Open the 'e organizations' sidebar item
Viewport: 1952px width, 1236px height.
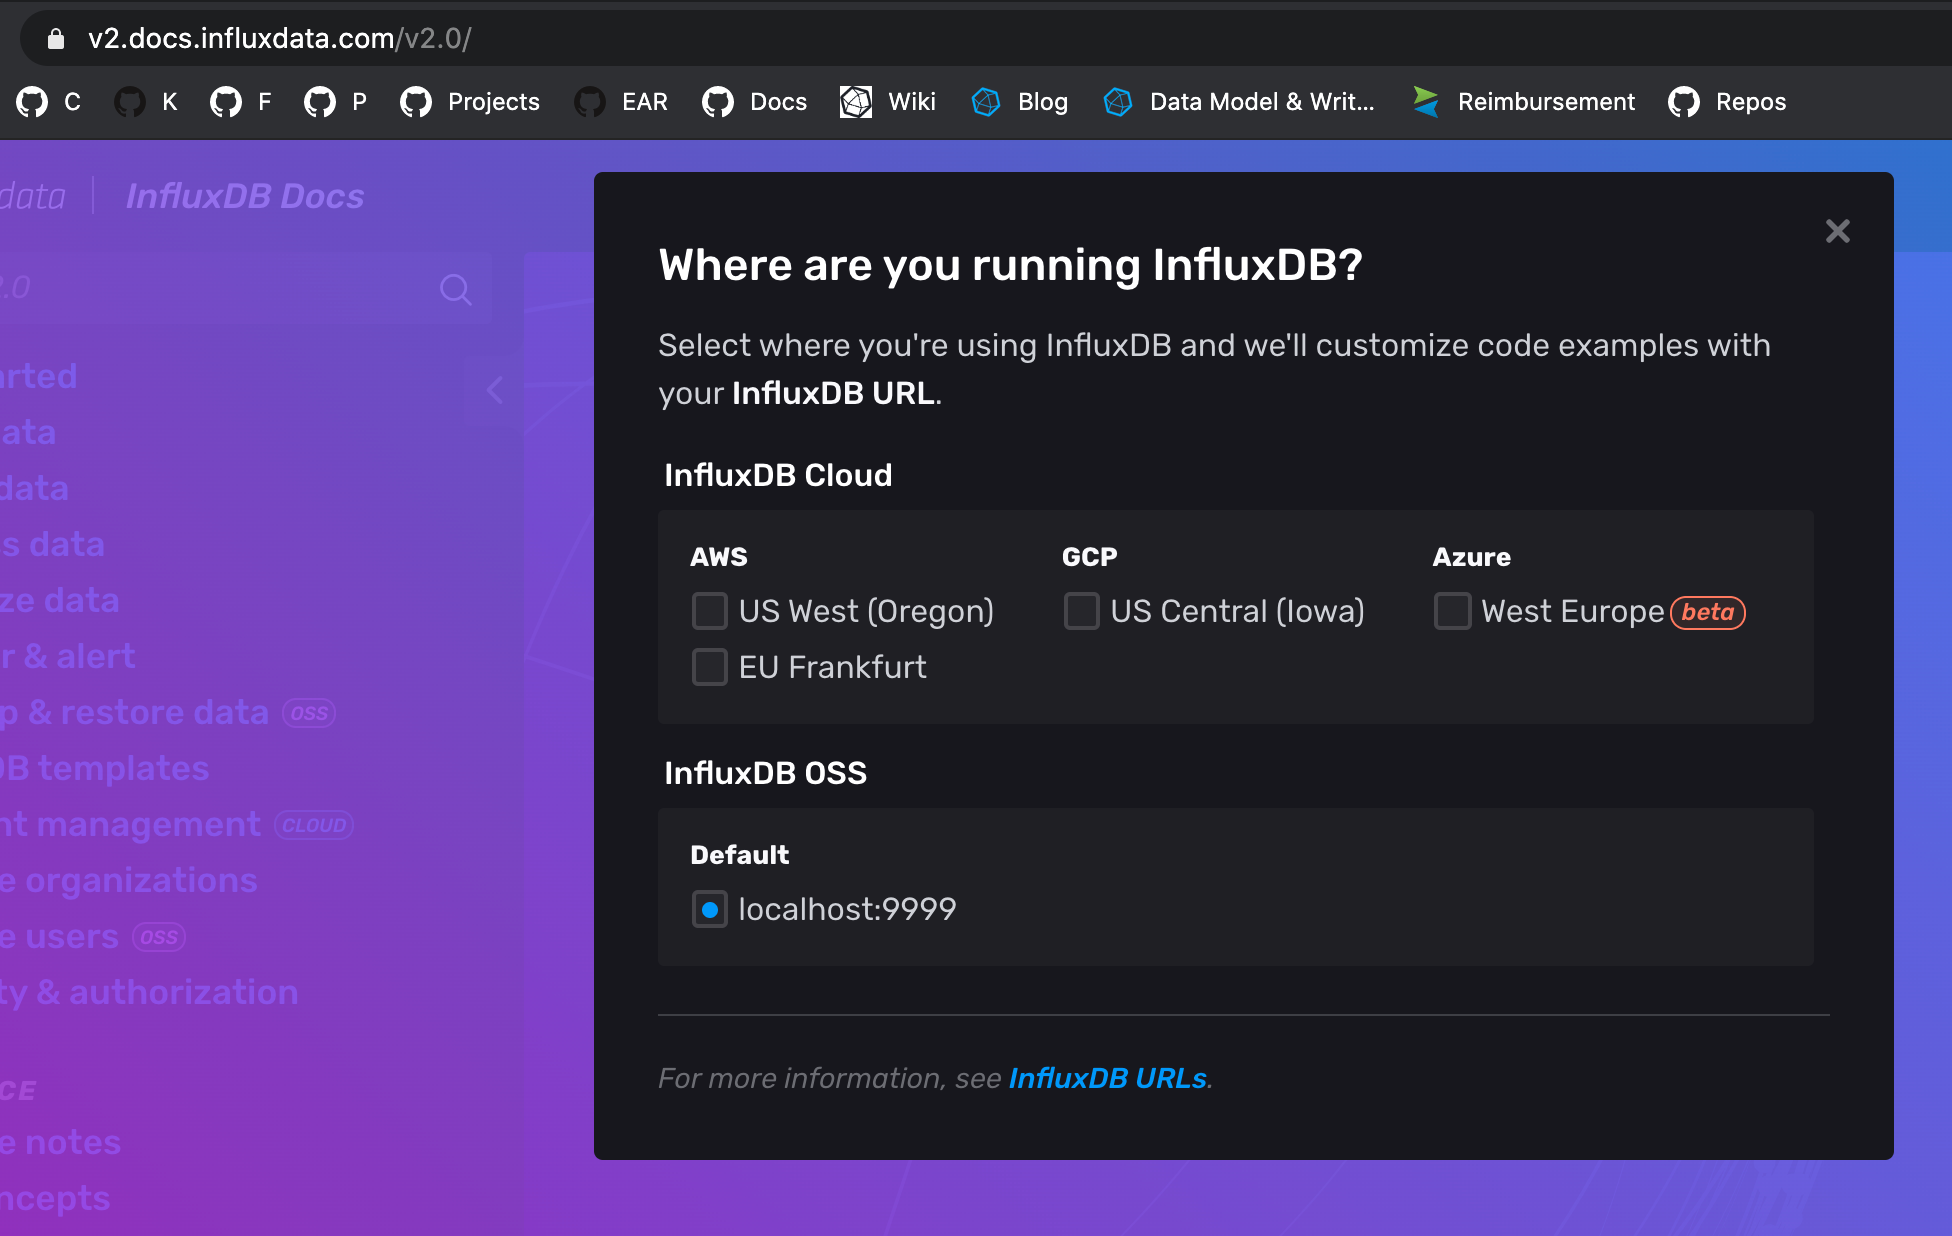[x=129, y=880]
